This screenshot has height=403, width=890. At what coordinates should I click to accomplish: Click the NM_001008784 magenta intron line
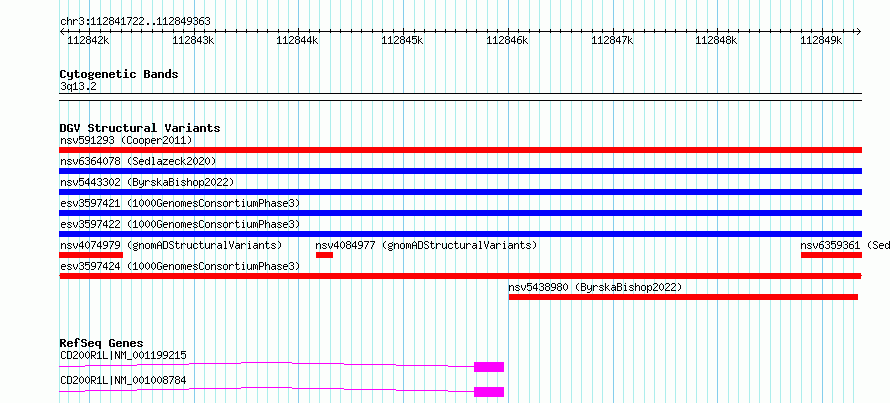click(x=267, y=388)
